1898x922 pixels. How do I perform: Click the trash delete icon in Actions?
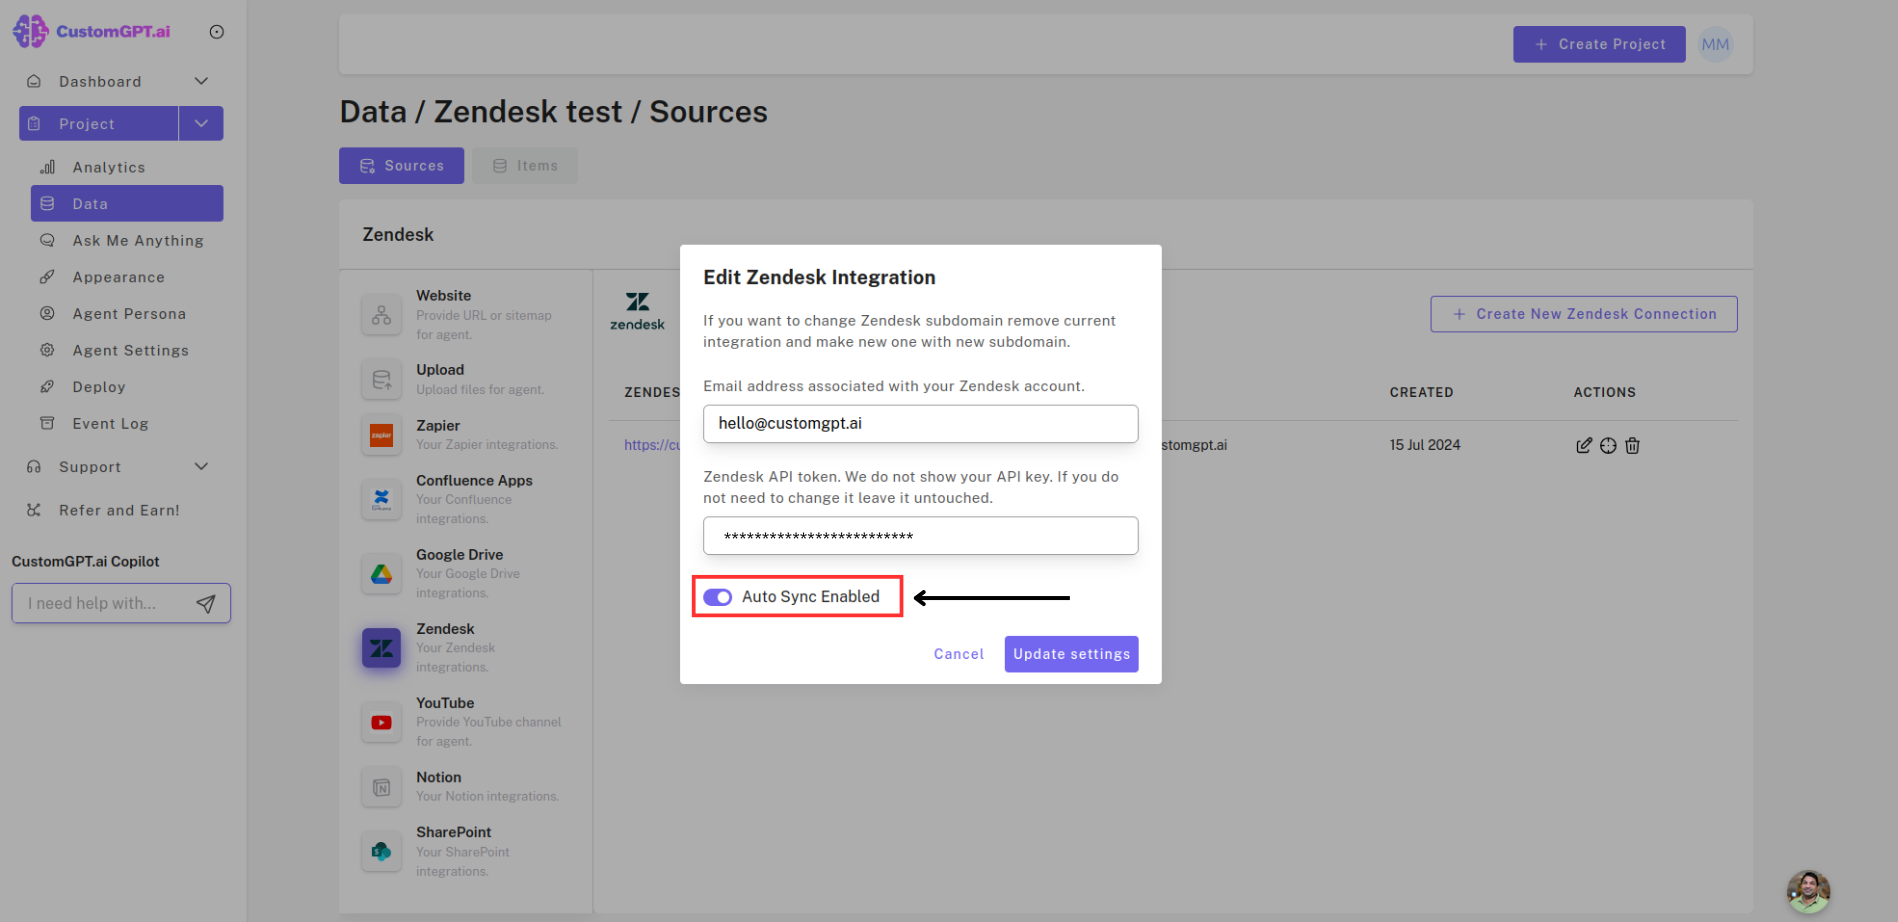(1632, 445)
